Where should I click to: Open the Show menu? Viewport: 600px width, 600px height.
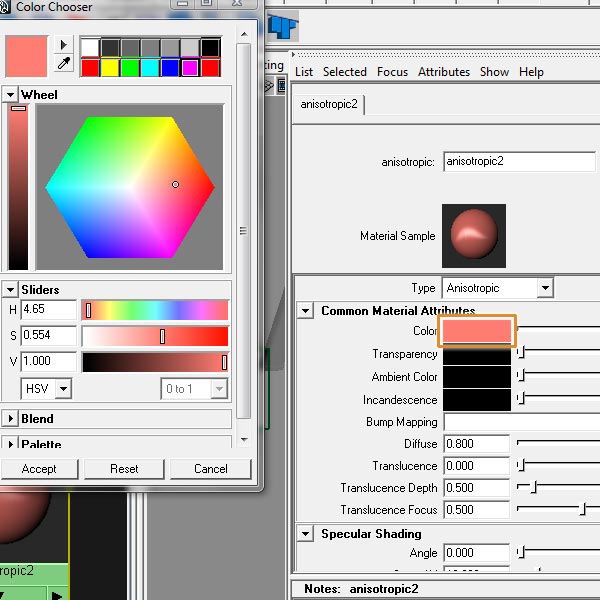coord(494,72)
